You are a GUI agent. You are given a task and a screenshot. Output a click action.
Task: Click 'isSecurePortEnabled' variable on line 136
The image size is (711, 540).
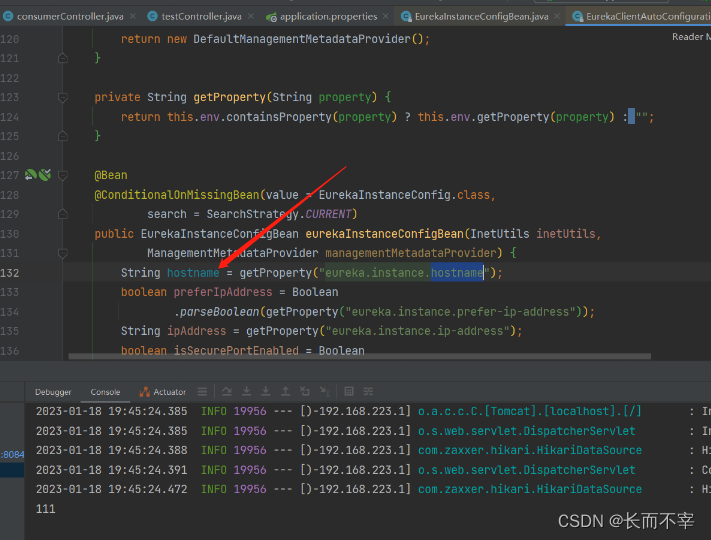tap(236, 350)
